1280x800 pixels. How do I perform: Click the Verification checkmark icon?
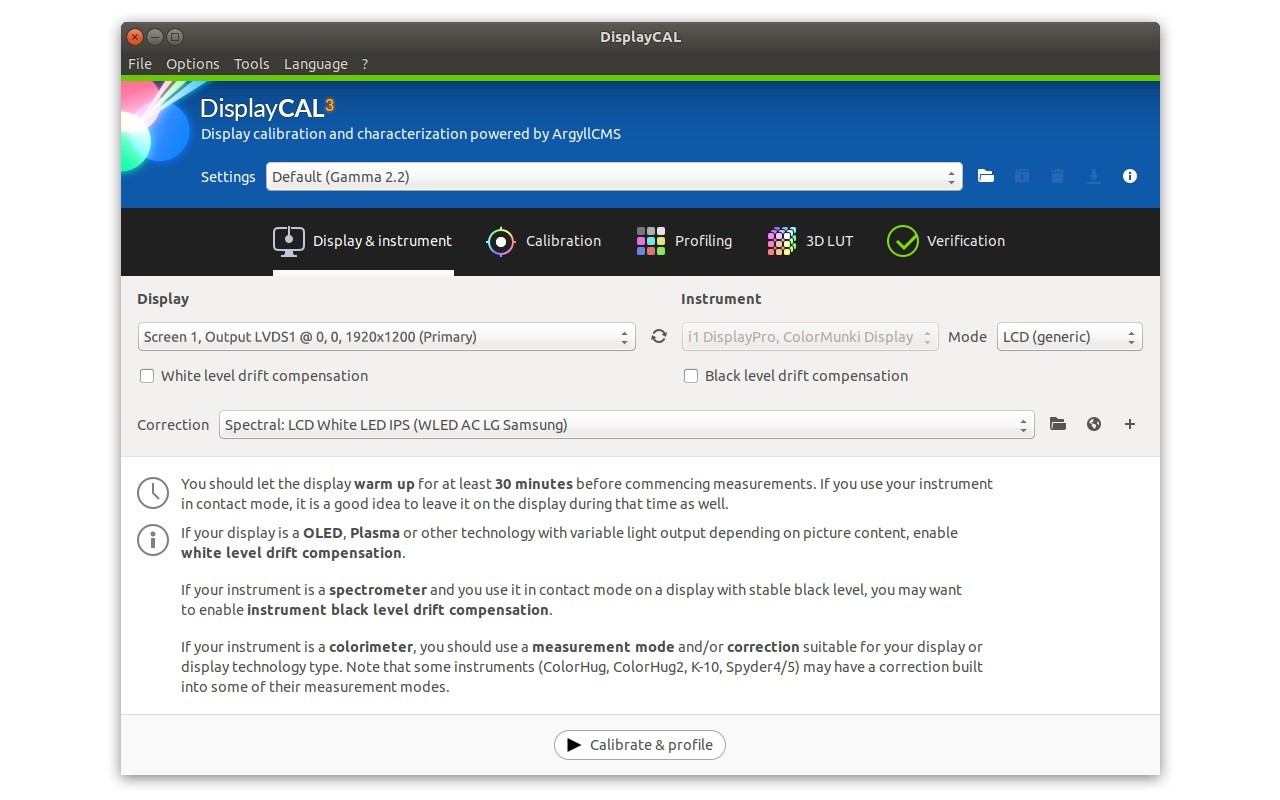coord(903,240)
